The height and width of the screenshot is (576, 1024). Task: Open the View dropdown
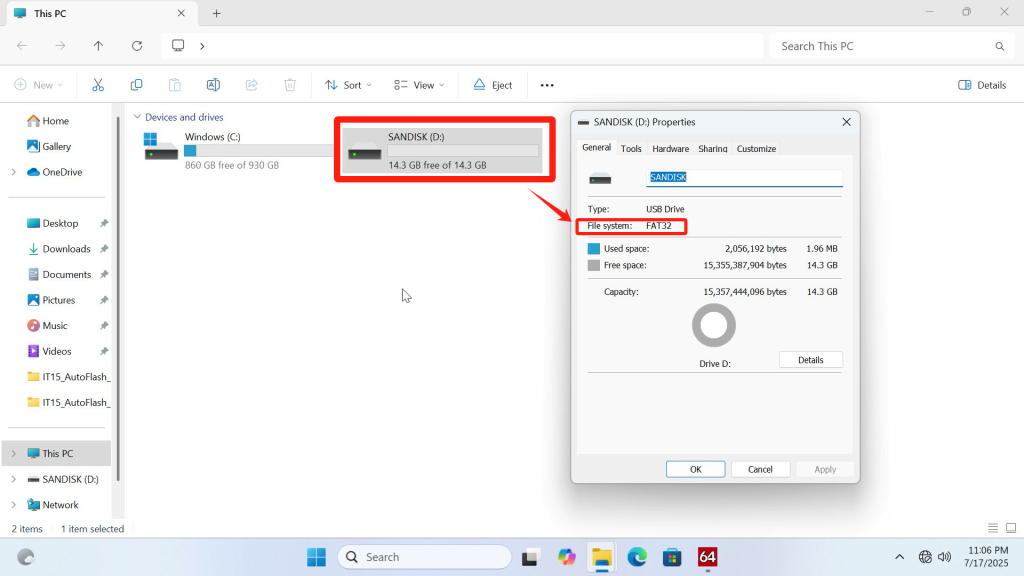419,85
